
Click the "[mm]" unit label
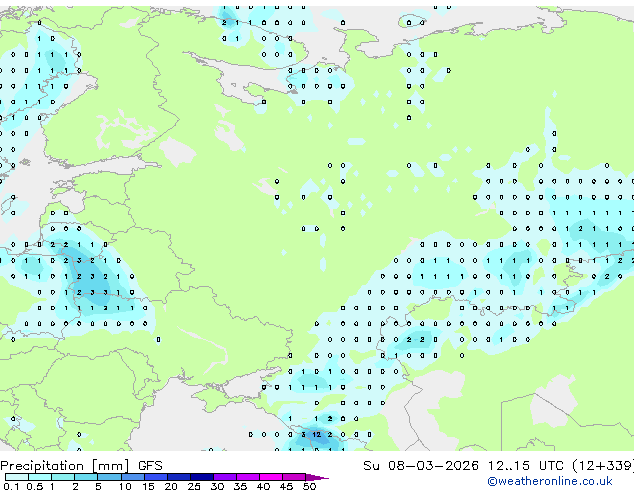[x=110, y=466]
